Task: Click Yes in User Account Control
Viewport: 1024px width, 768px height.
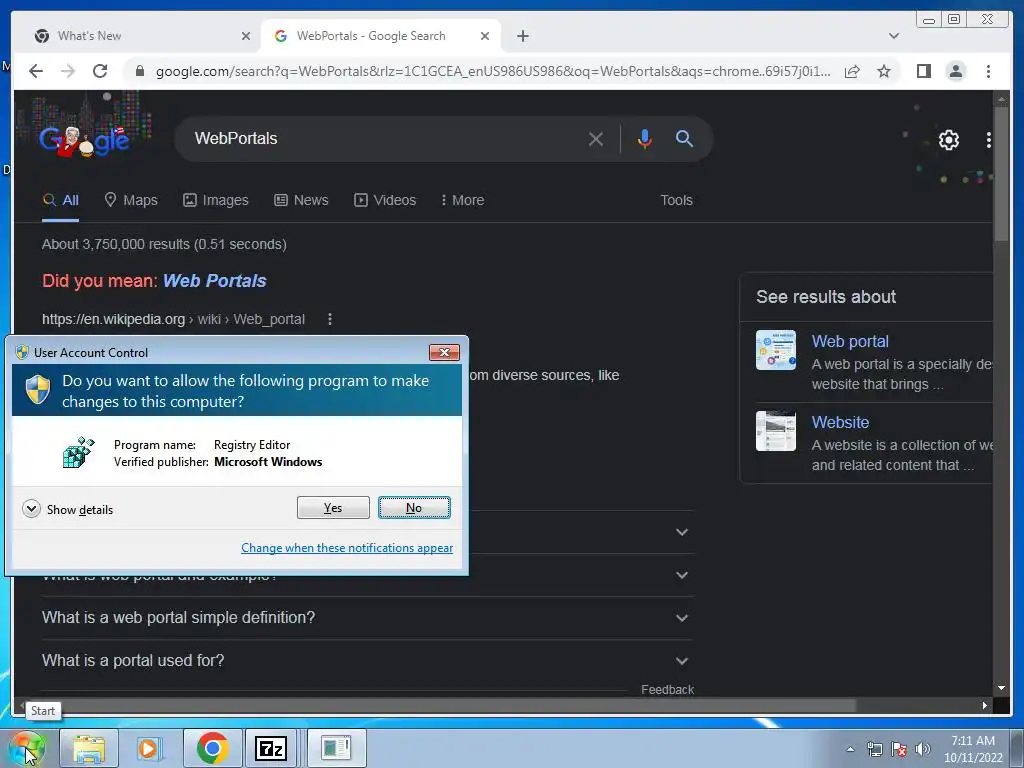Action: [333, 507]
